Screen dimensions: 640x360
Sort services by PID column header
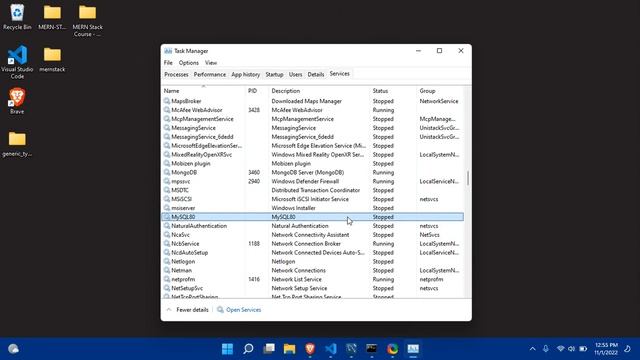(x=257, y=91)
